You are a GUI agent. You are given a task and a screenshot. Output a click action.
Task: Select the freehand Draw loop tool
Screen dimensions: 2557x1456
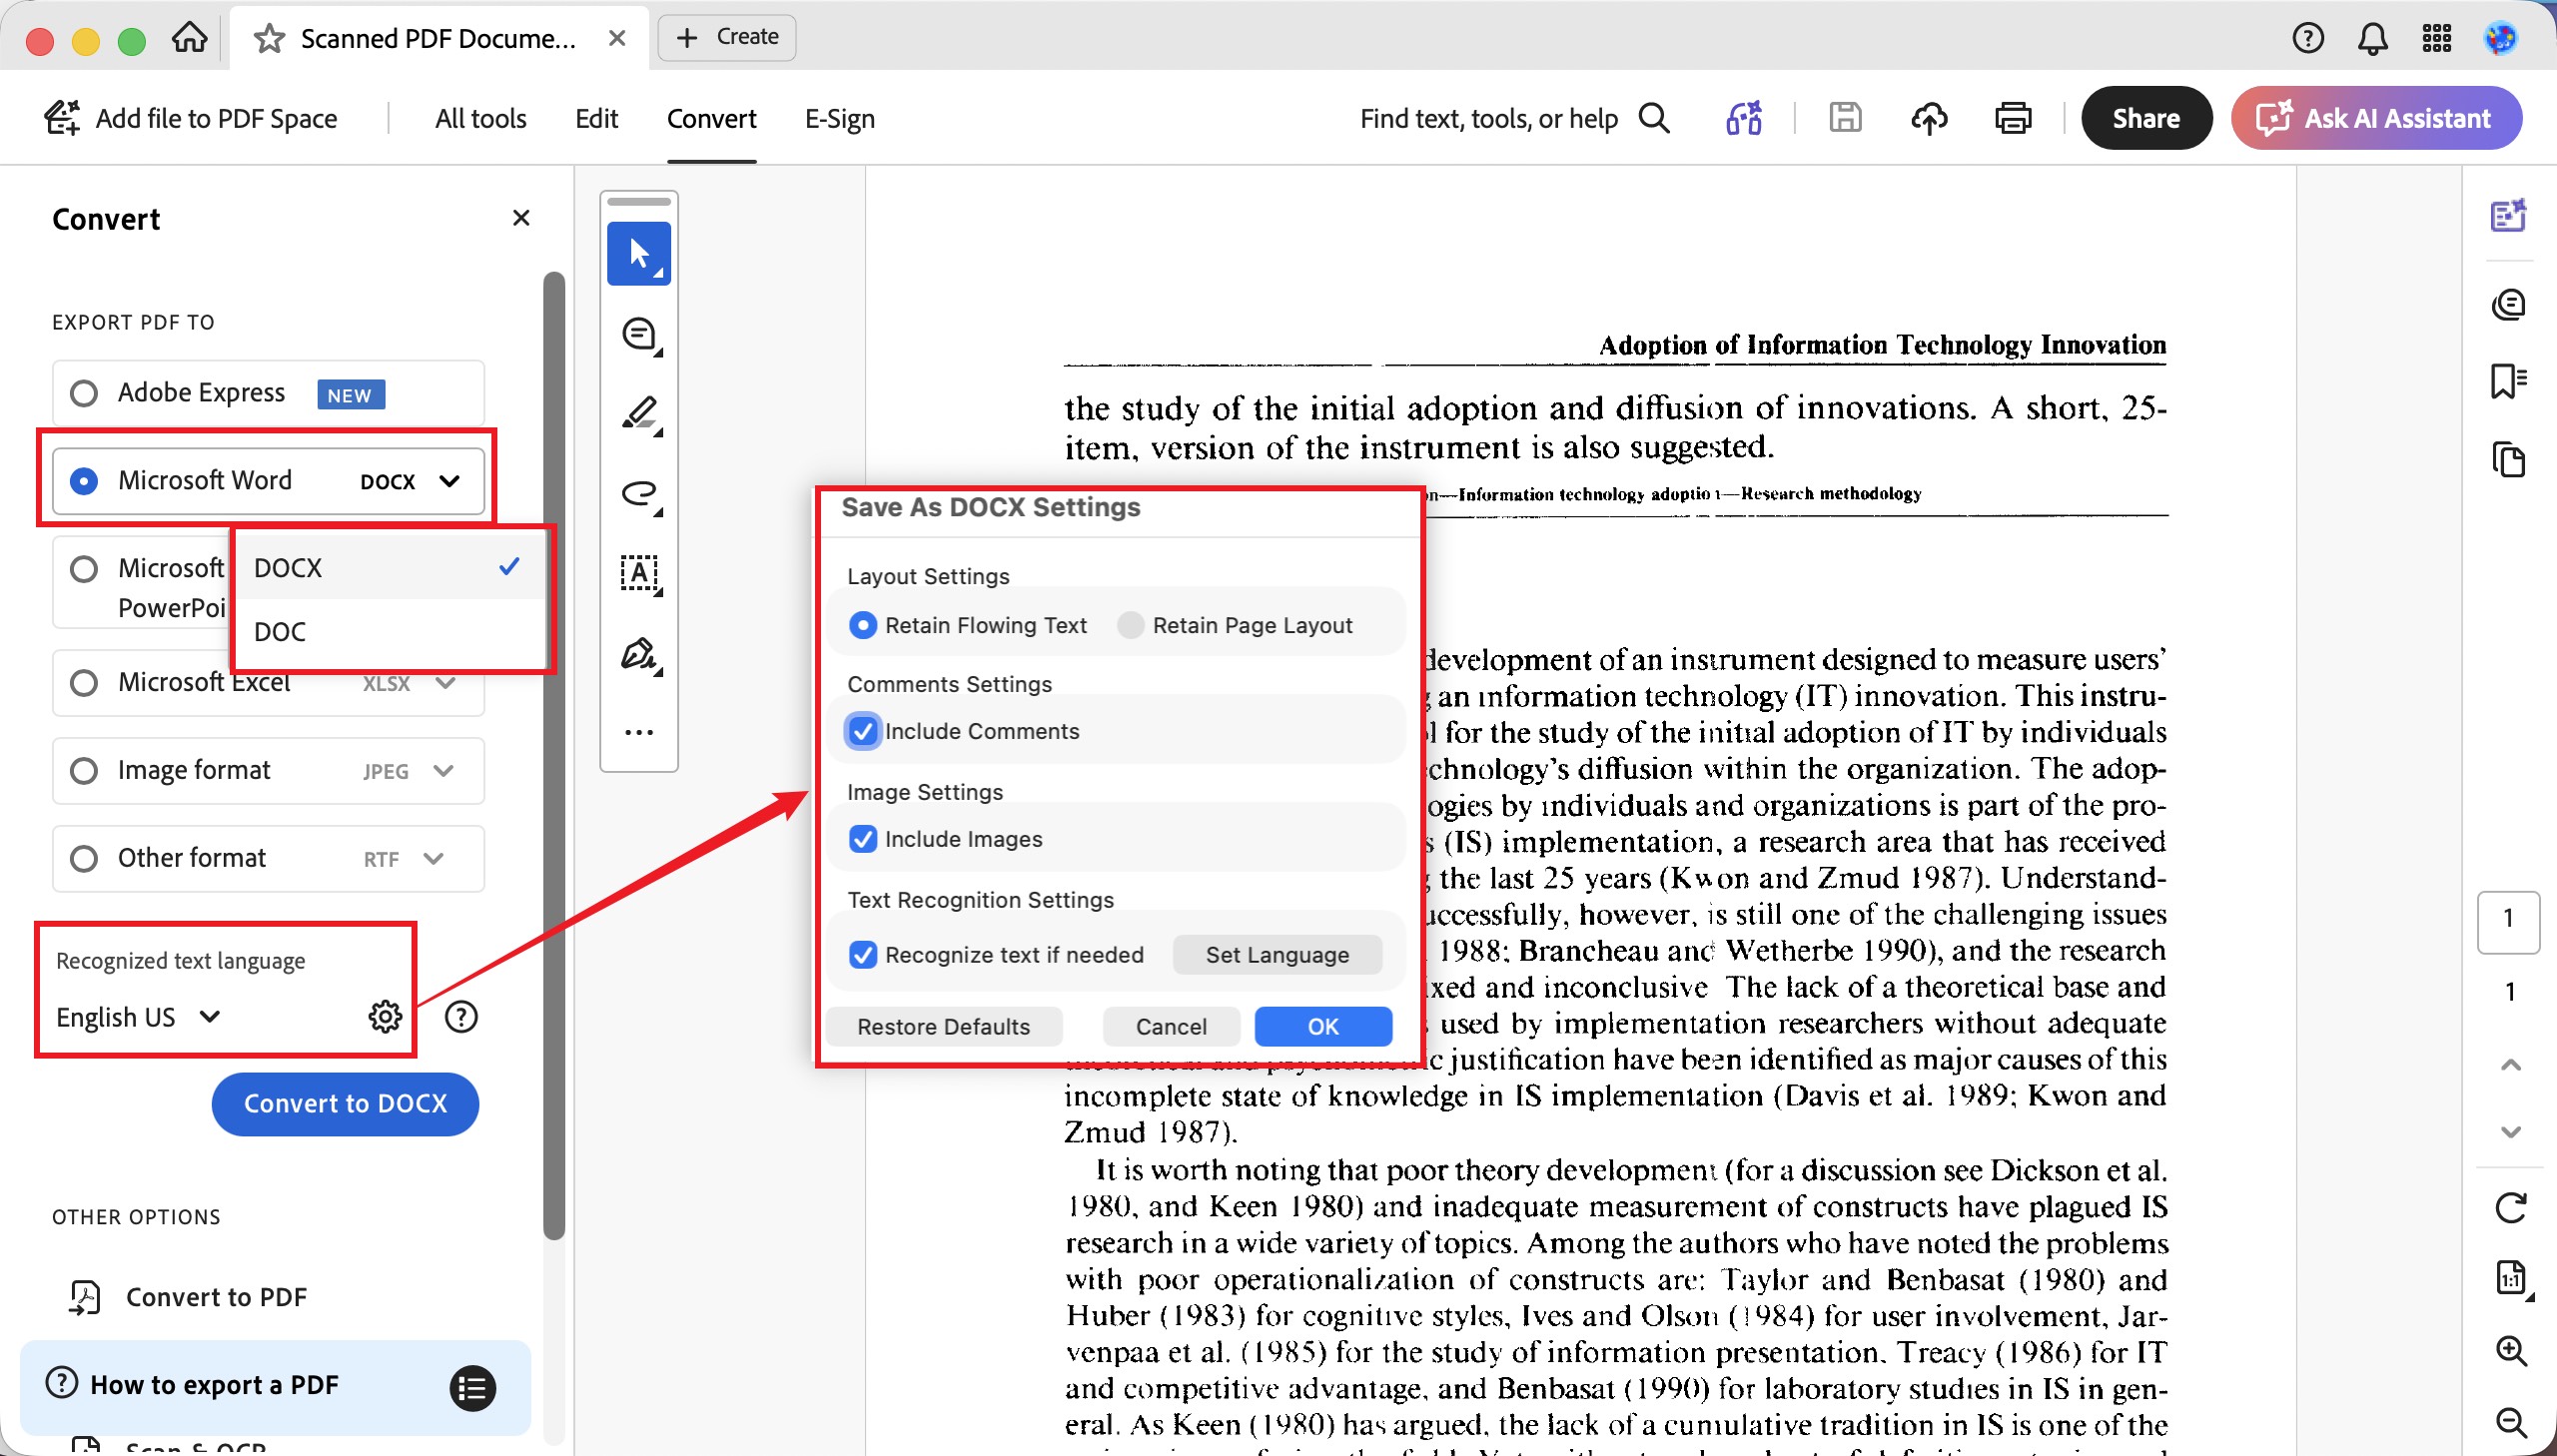pos(639,494)
